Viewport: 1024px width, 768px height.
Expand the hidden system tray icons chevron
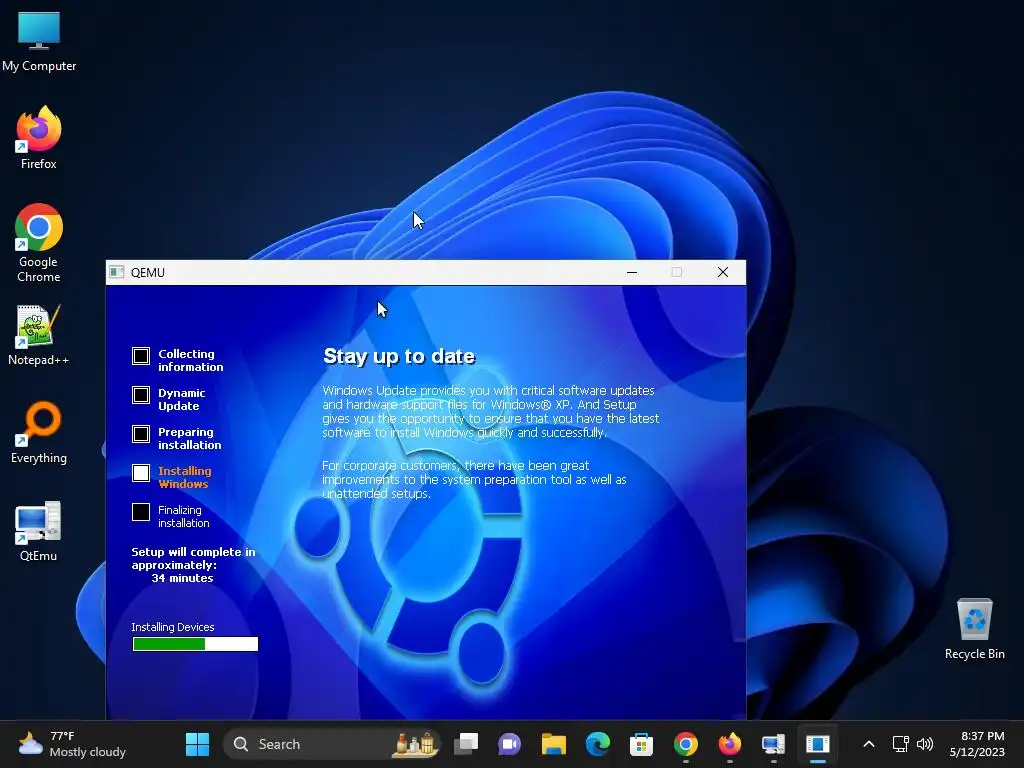pos(869,744)
